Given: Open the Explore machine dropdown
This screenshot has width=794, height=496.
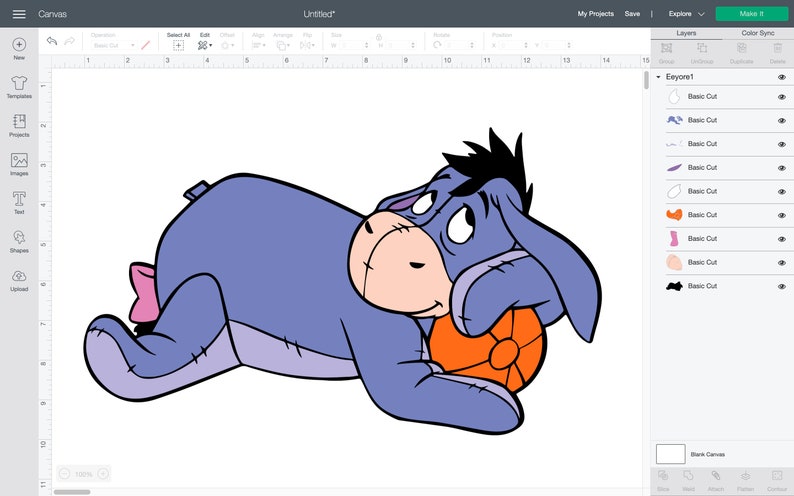Looking at the screenshot, I should pyautogui.click(x=686, y=14).
